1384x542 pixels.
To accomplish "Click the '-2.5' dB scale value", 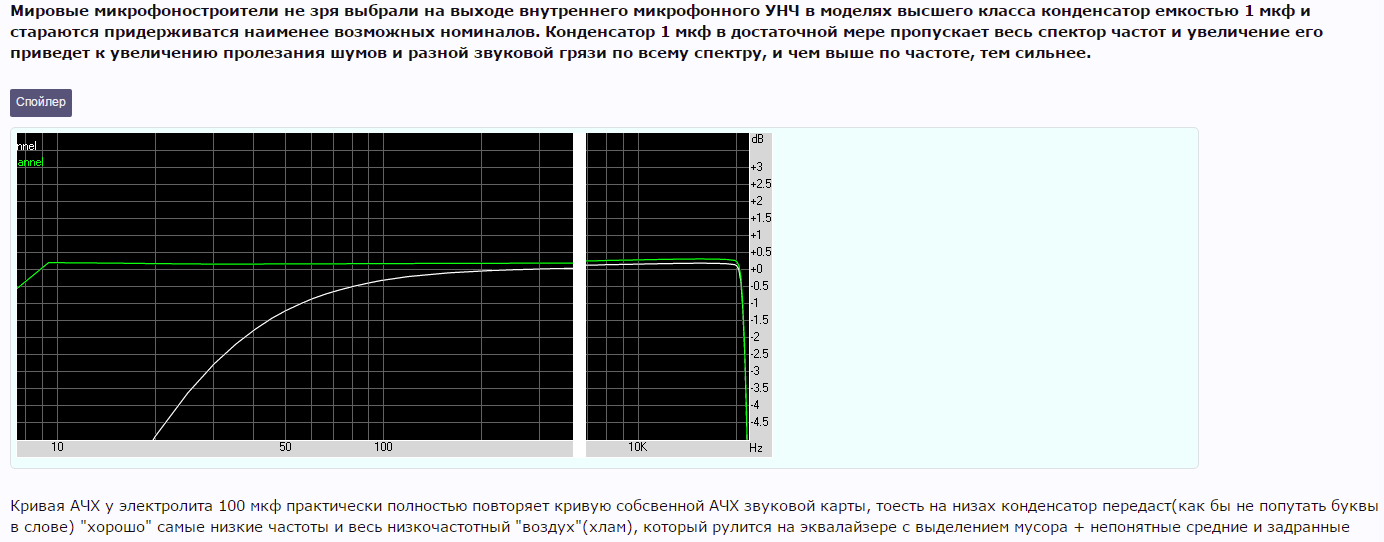I will coord(761,354).
